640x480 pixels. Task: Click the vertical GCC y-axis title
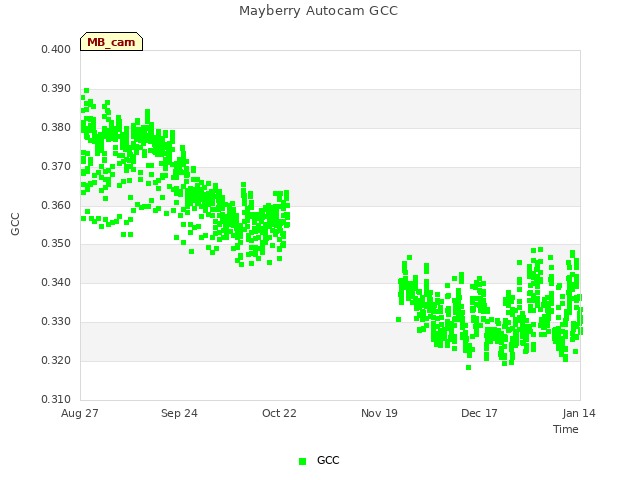pos(15,224)
